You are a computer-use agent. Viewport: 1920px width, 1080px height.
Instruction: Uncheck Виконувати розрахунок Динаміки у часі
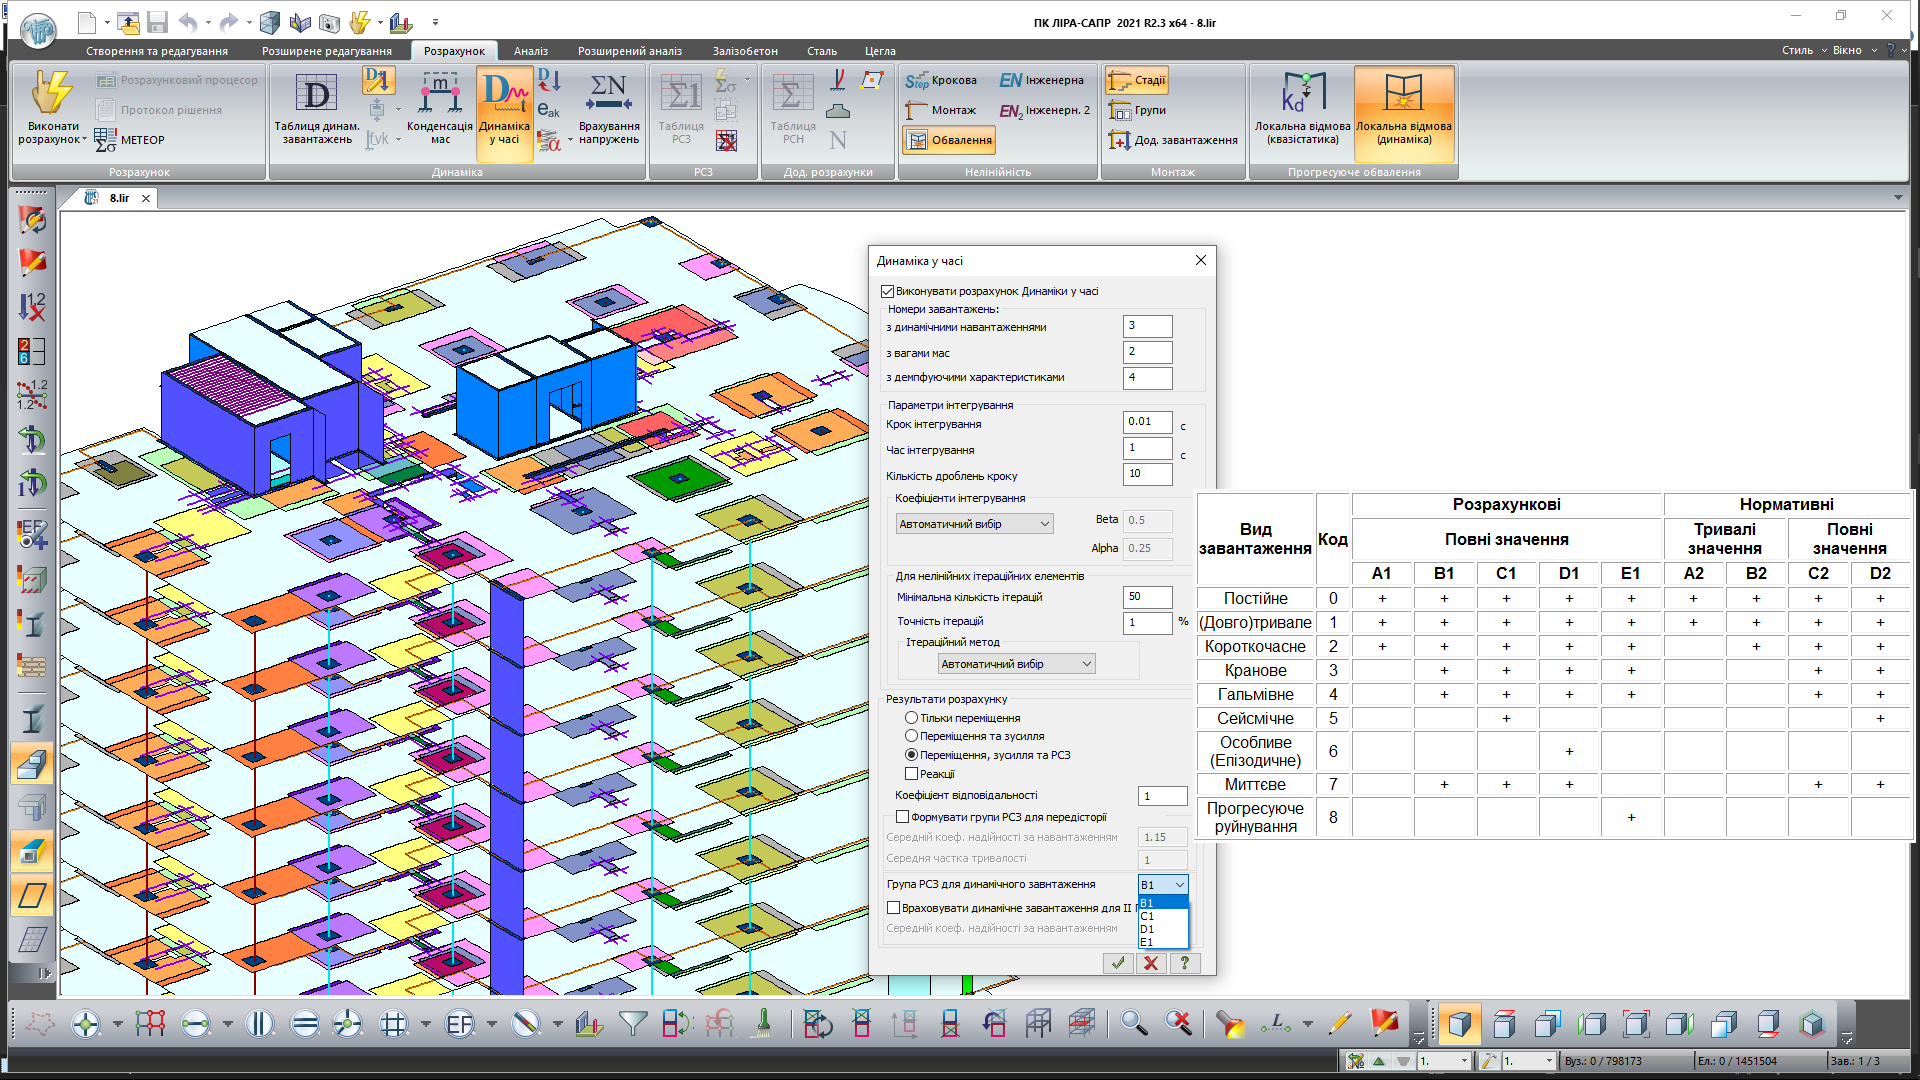point(887,292)
